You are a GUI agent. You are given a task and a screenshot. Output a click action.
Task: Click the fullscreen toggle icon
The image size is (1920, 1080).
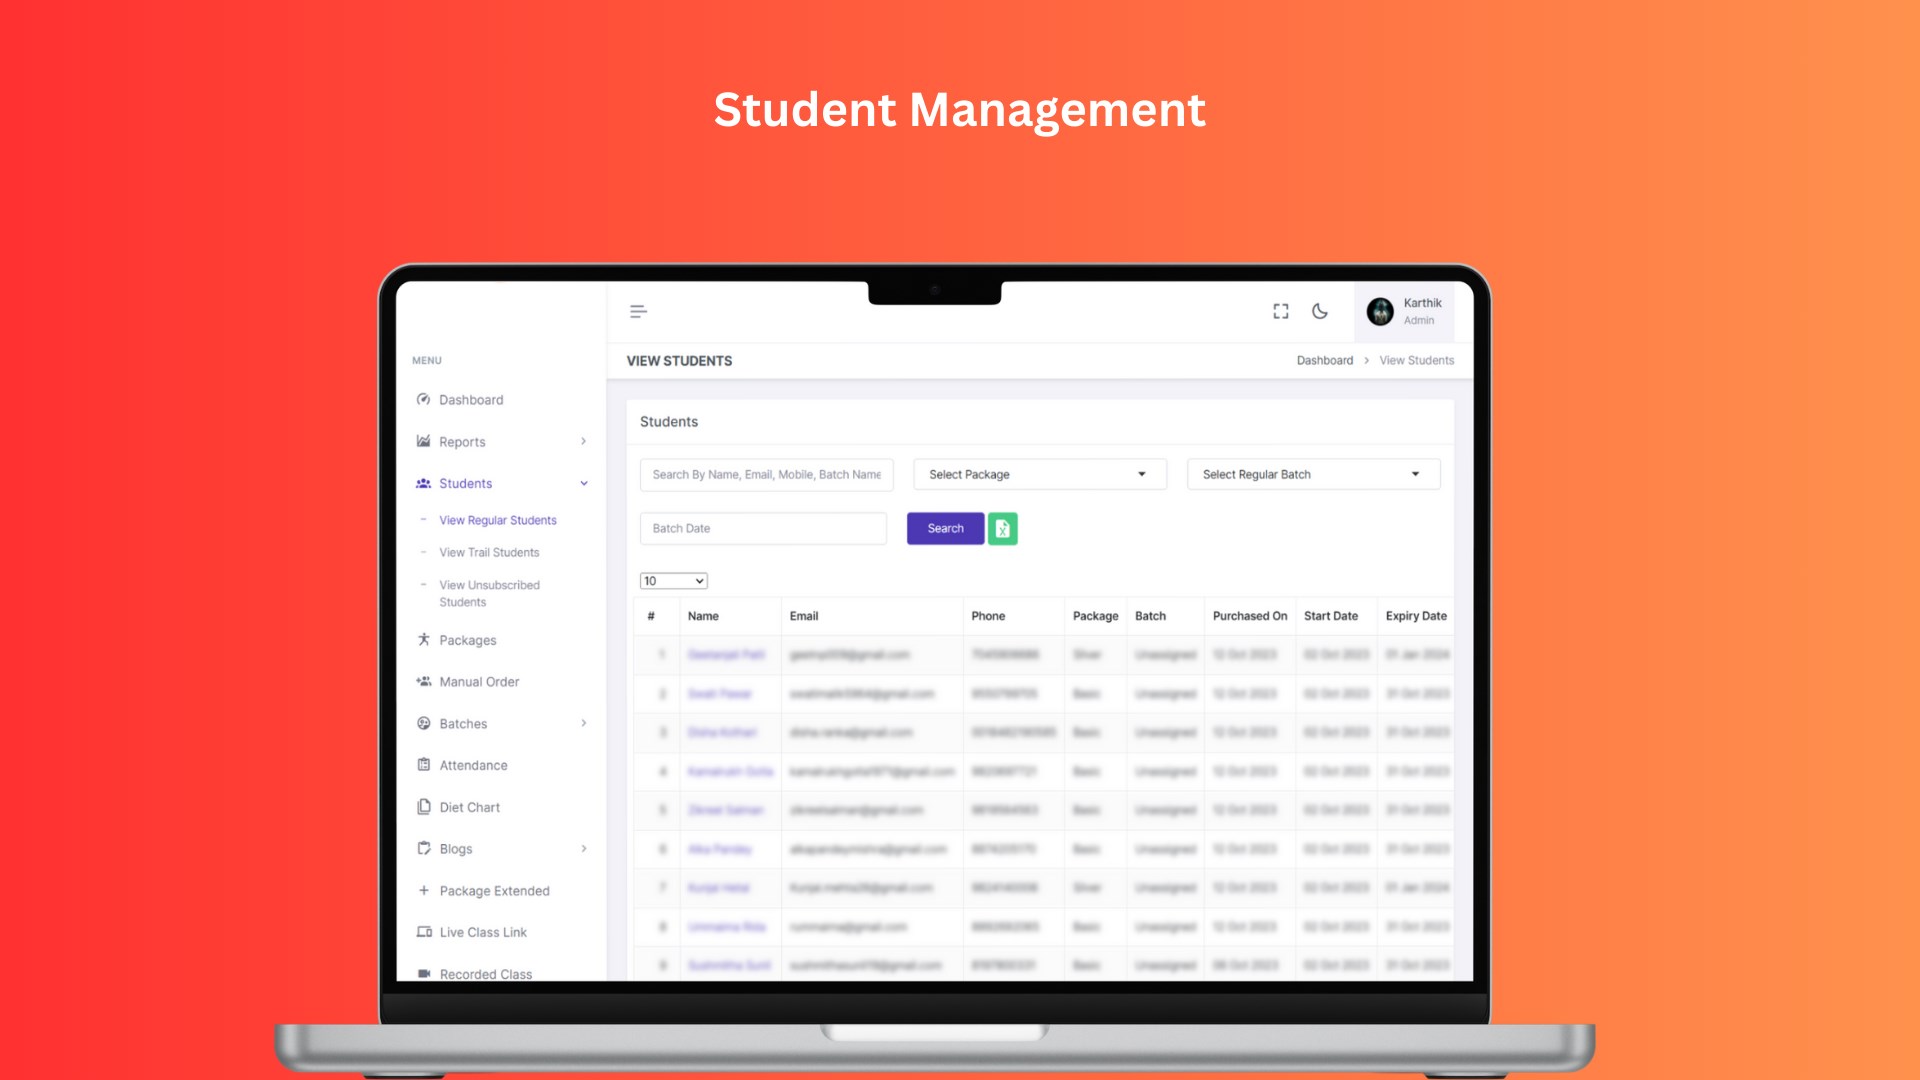point(1279,310)
